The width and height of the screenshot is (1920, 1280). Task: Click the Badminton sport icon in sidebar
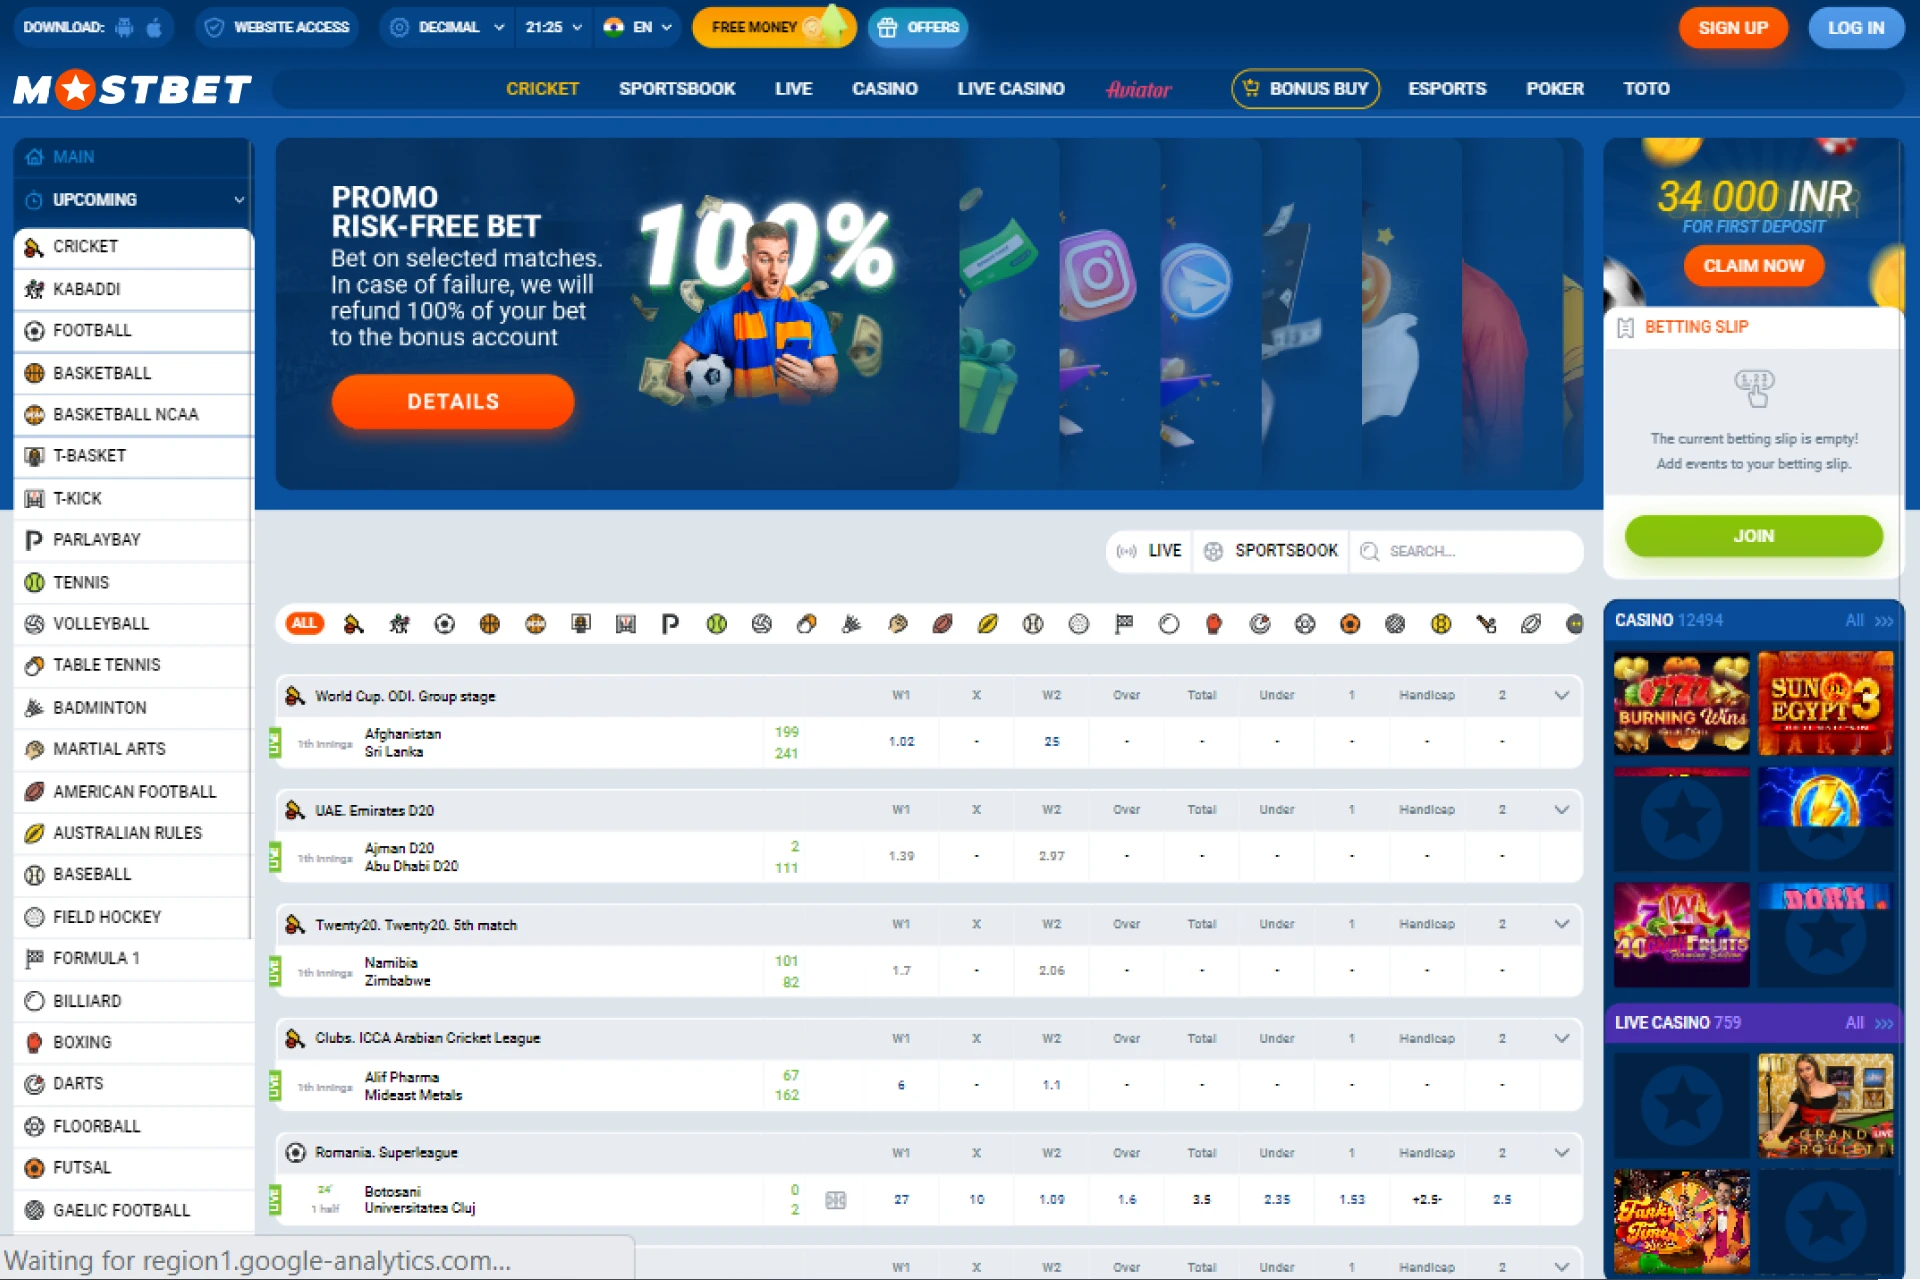point(34,707)
